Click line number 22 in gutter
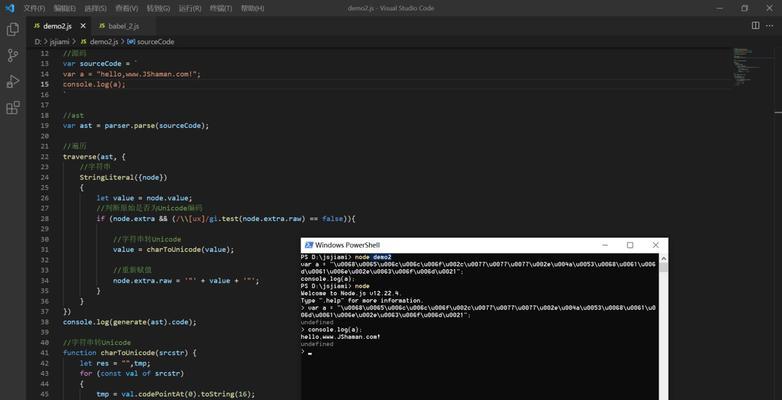The height and width of the screenshot is (400, 782). (x=45, y=157)
